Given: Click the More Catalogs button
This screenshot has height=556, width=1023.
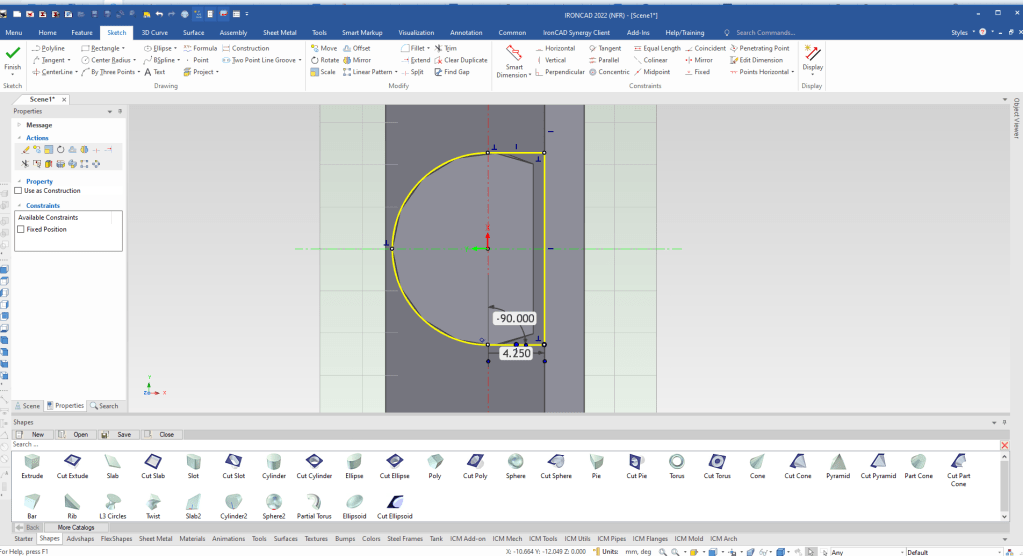Looking at the screenshot, I should [76, 527].
